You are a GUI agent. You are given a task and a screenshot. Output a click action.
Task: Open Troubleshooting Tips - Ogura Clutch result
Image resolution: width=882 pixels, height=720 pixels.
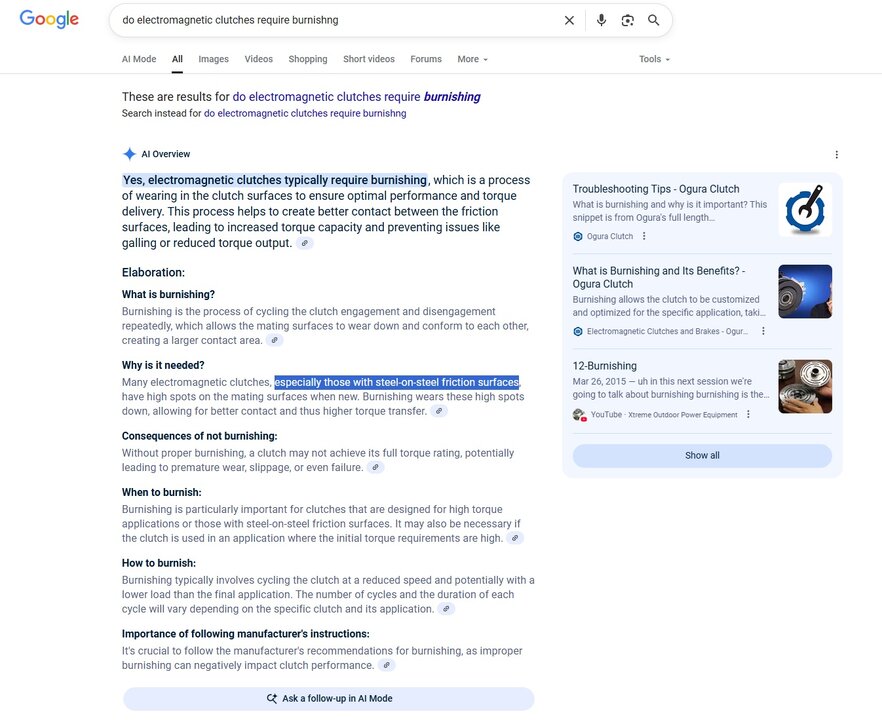pos(656,189)
